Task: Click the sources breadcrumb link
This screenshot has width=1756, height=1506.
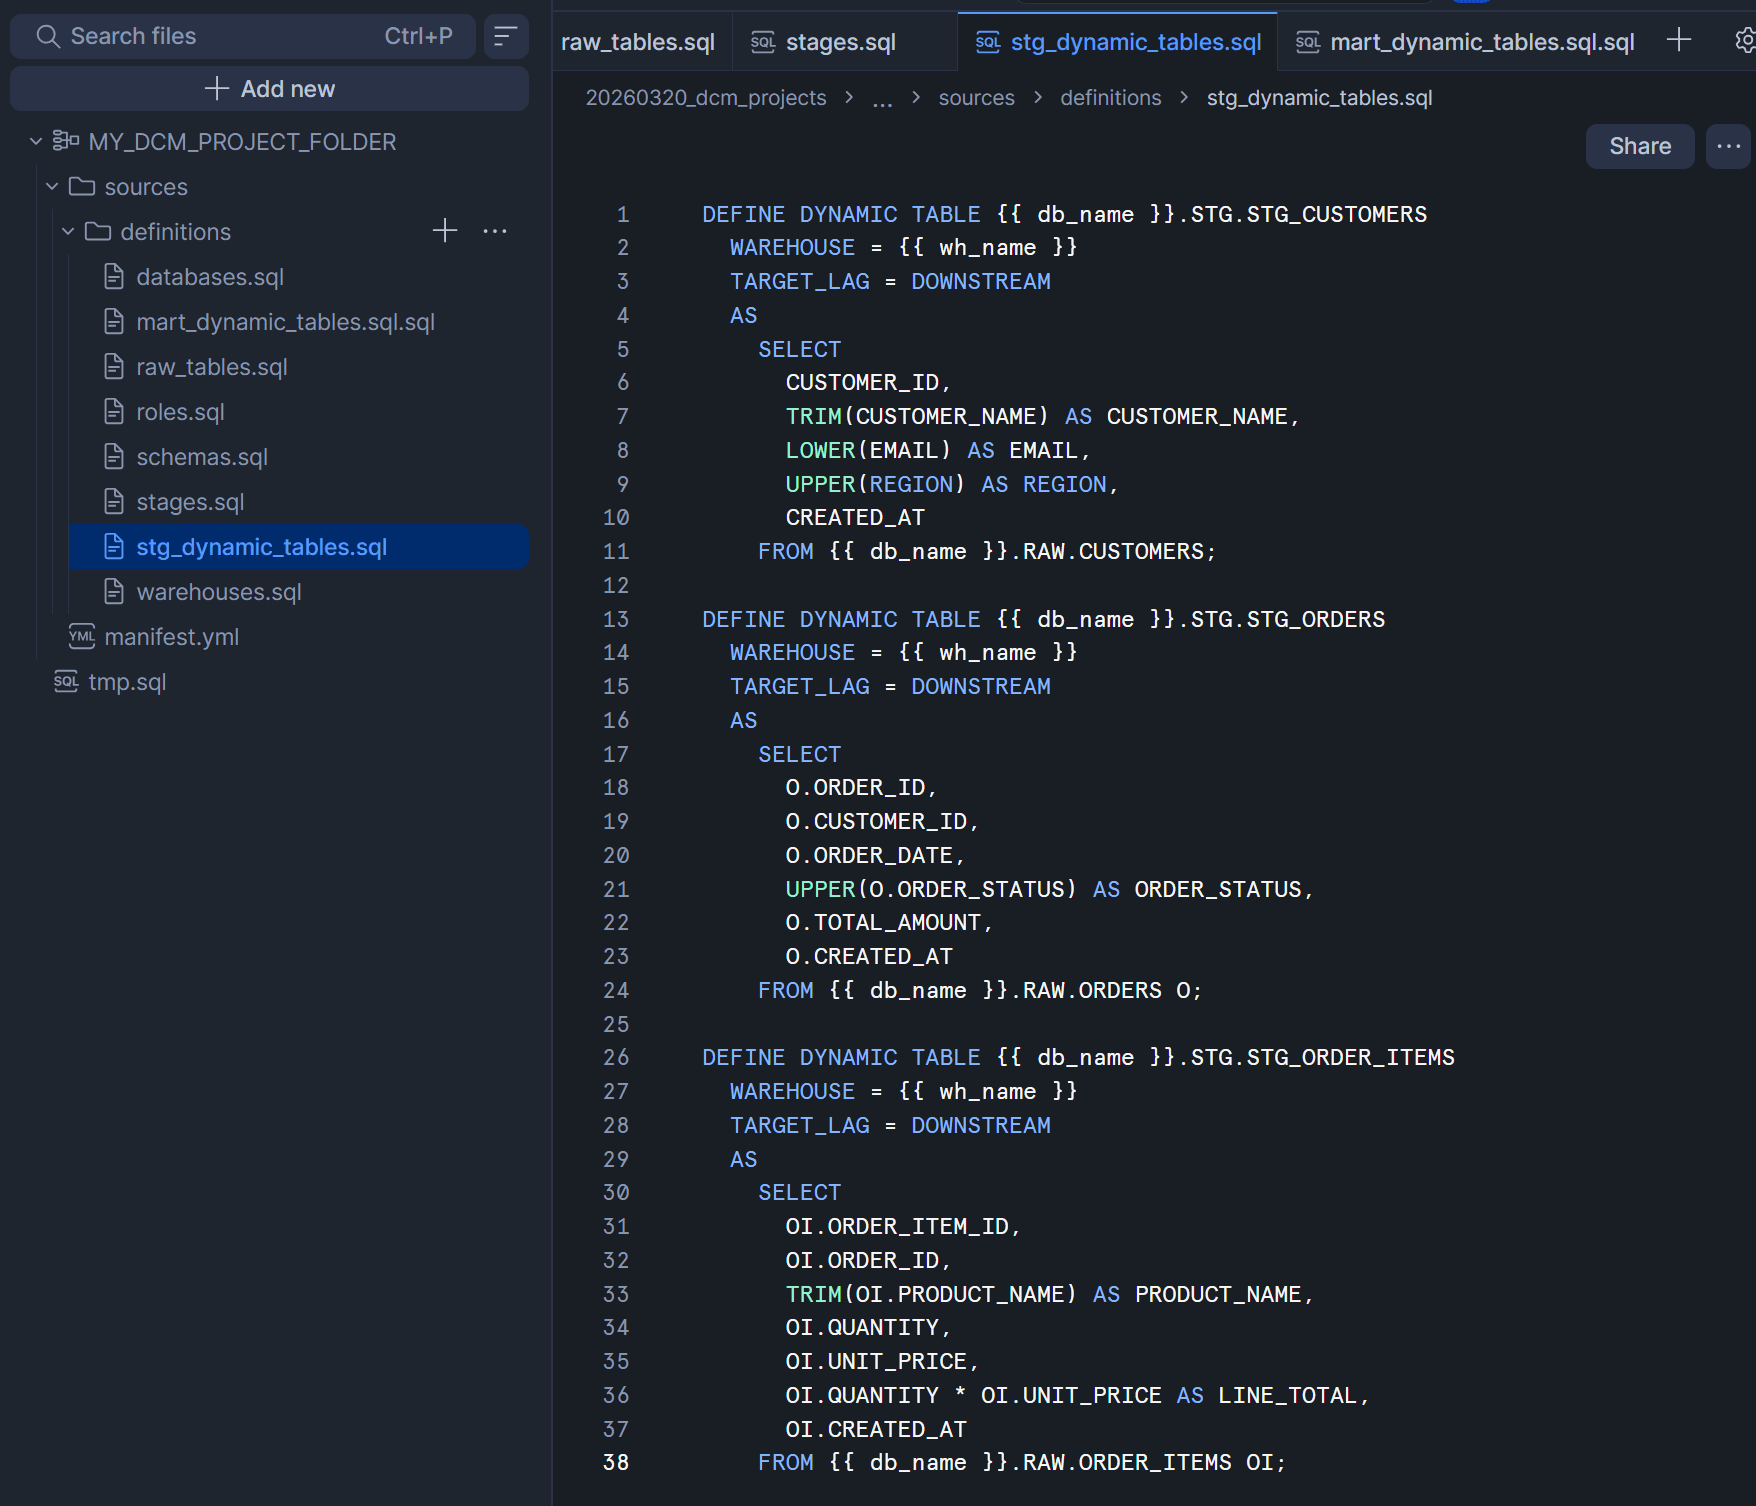Action: tap(976, 98)
